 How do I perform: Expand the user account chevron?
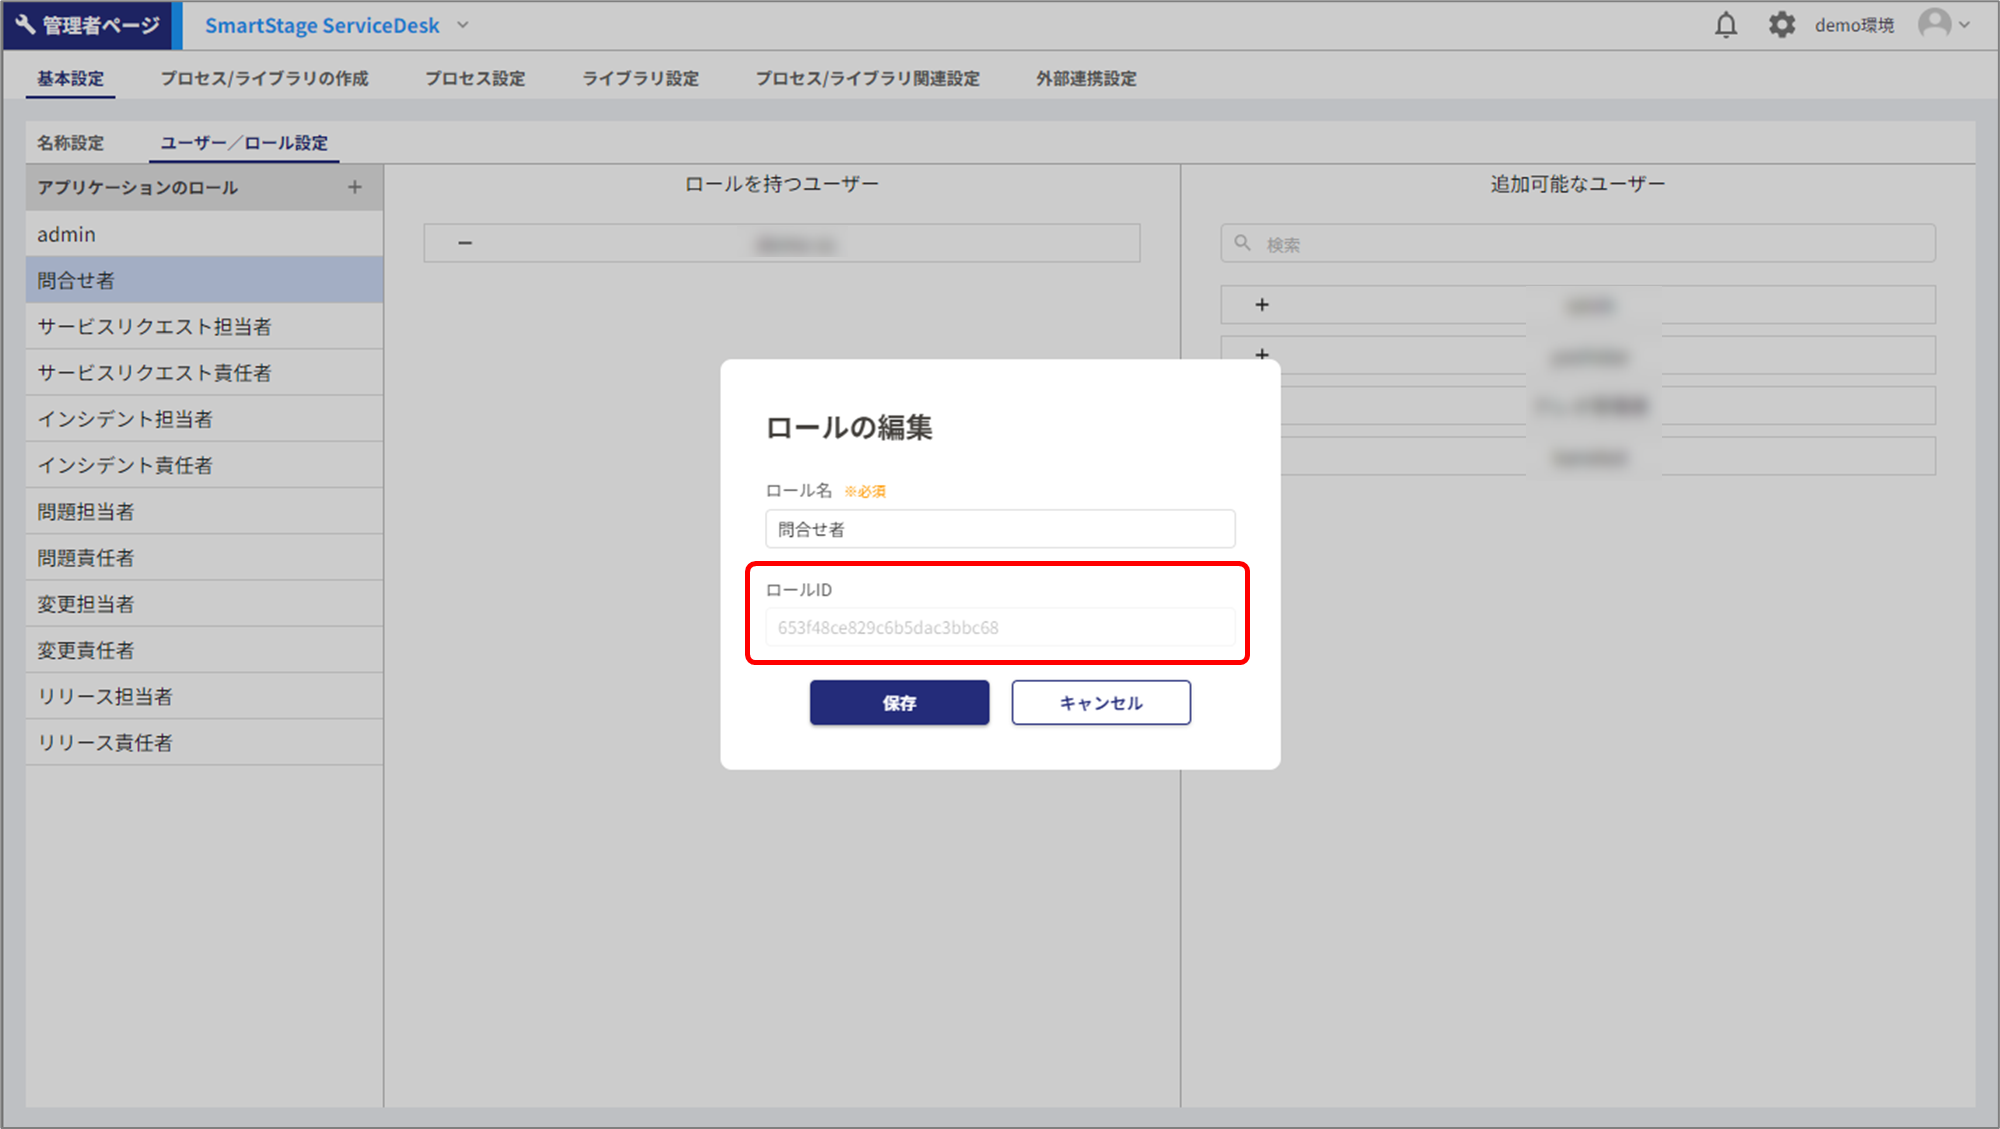tap(1965, 25)
